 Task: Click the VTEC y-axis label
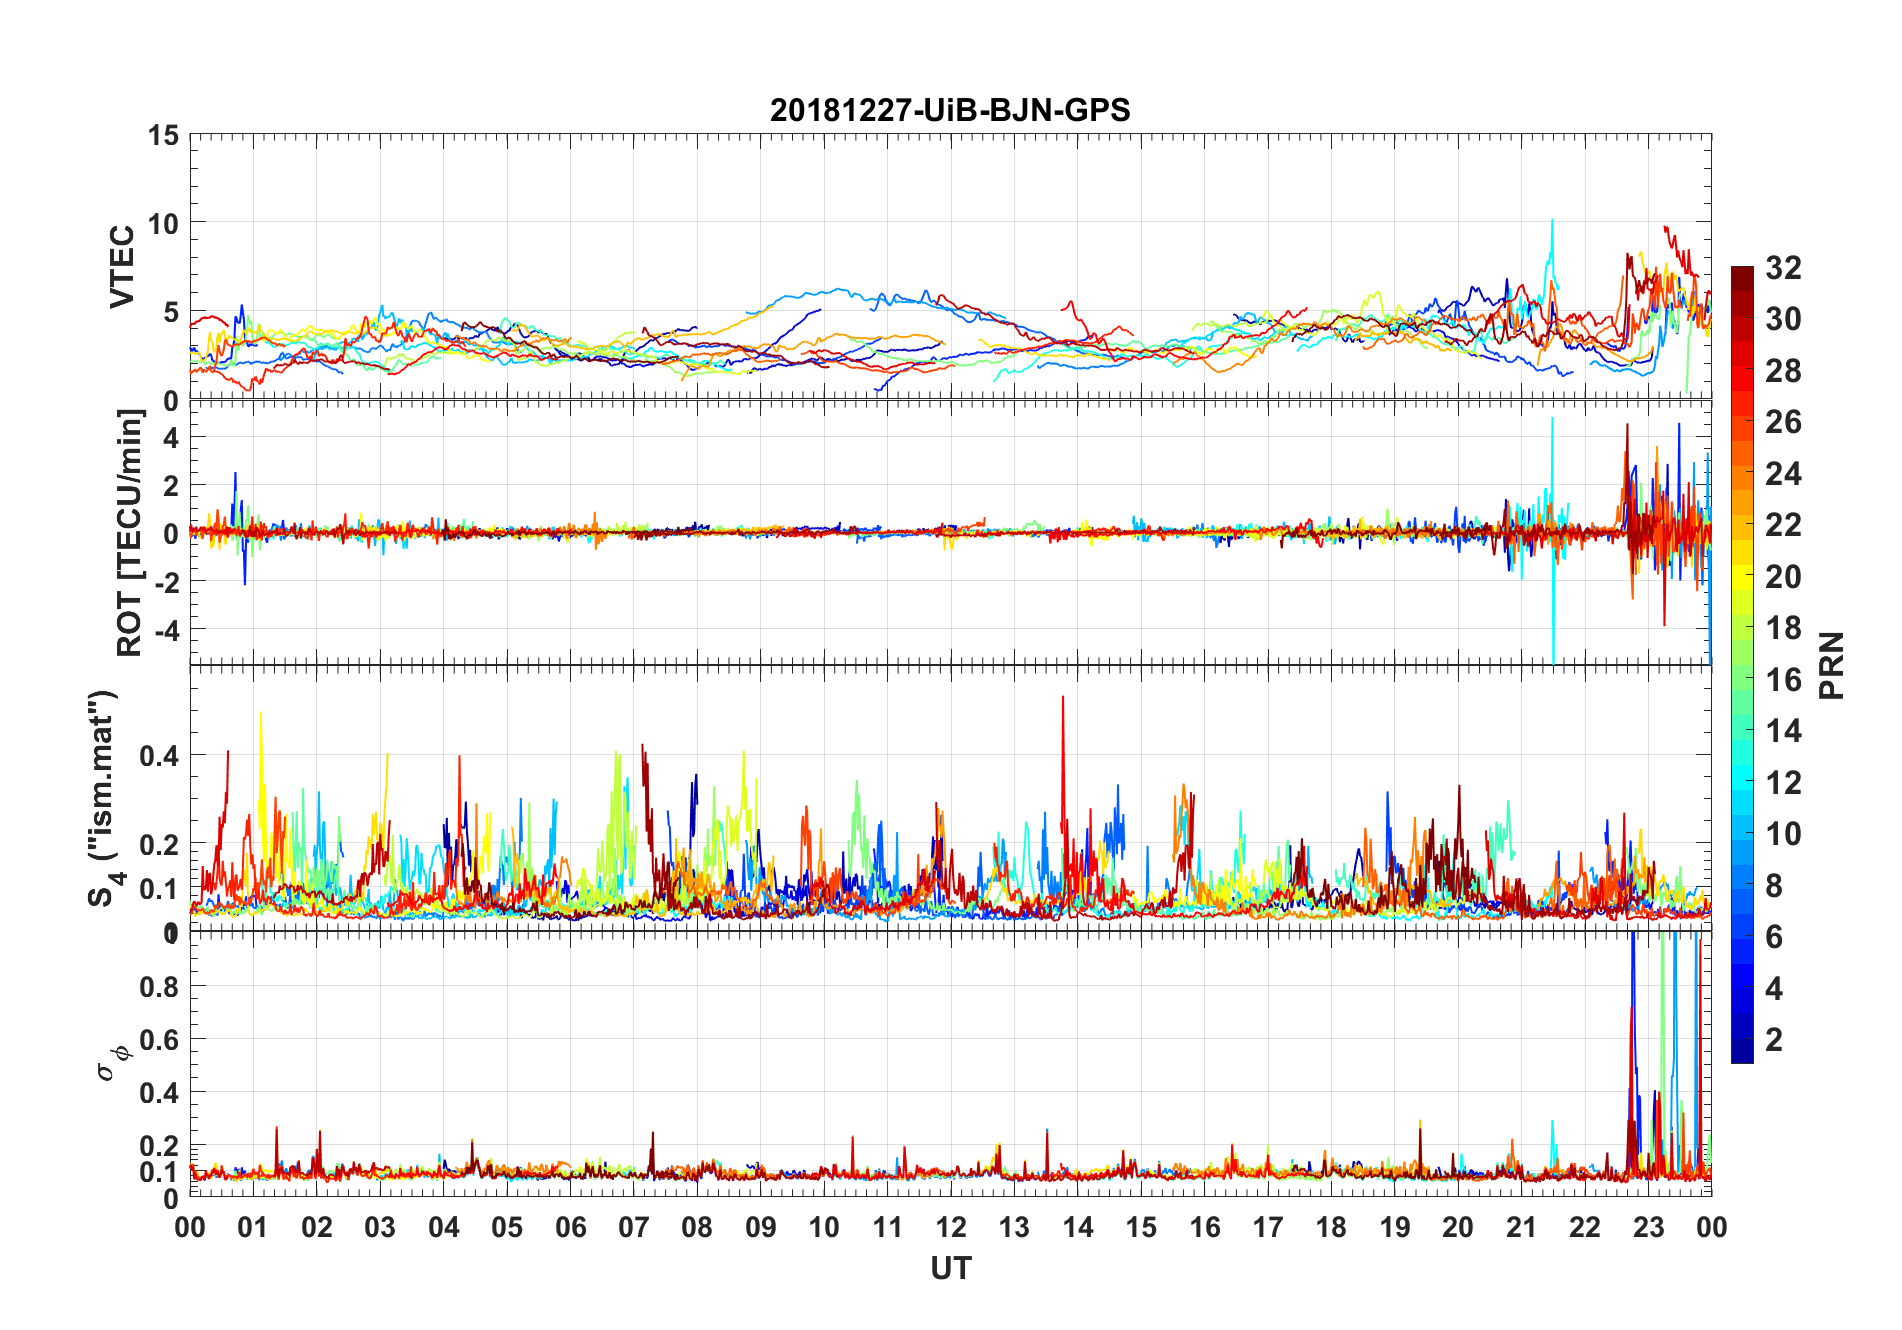pos(122,267)
